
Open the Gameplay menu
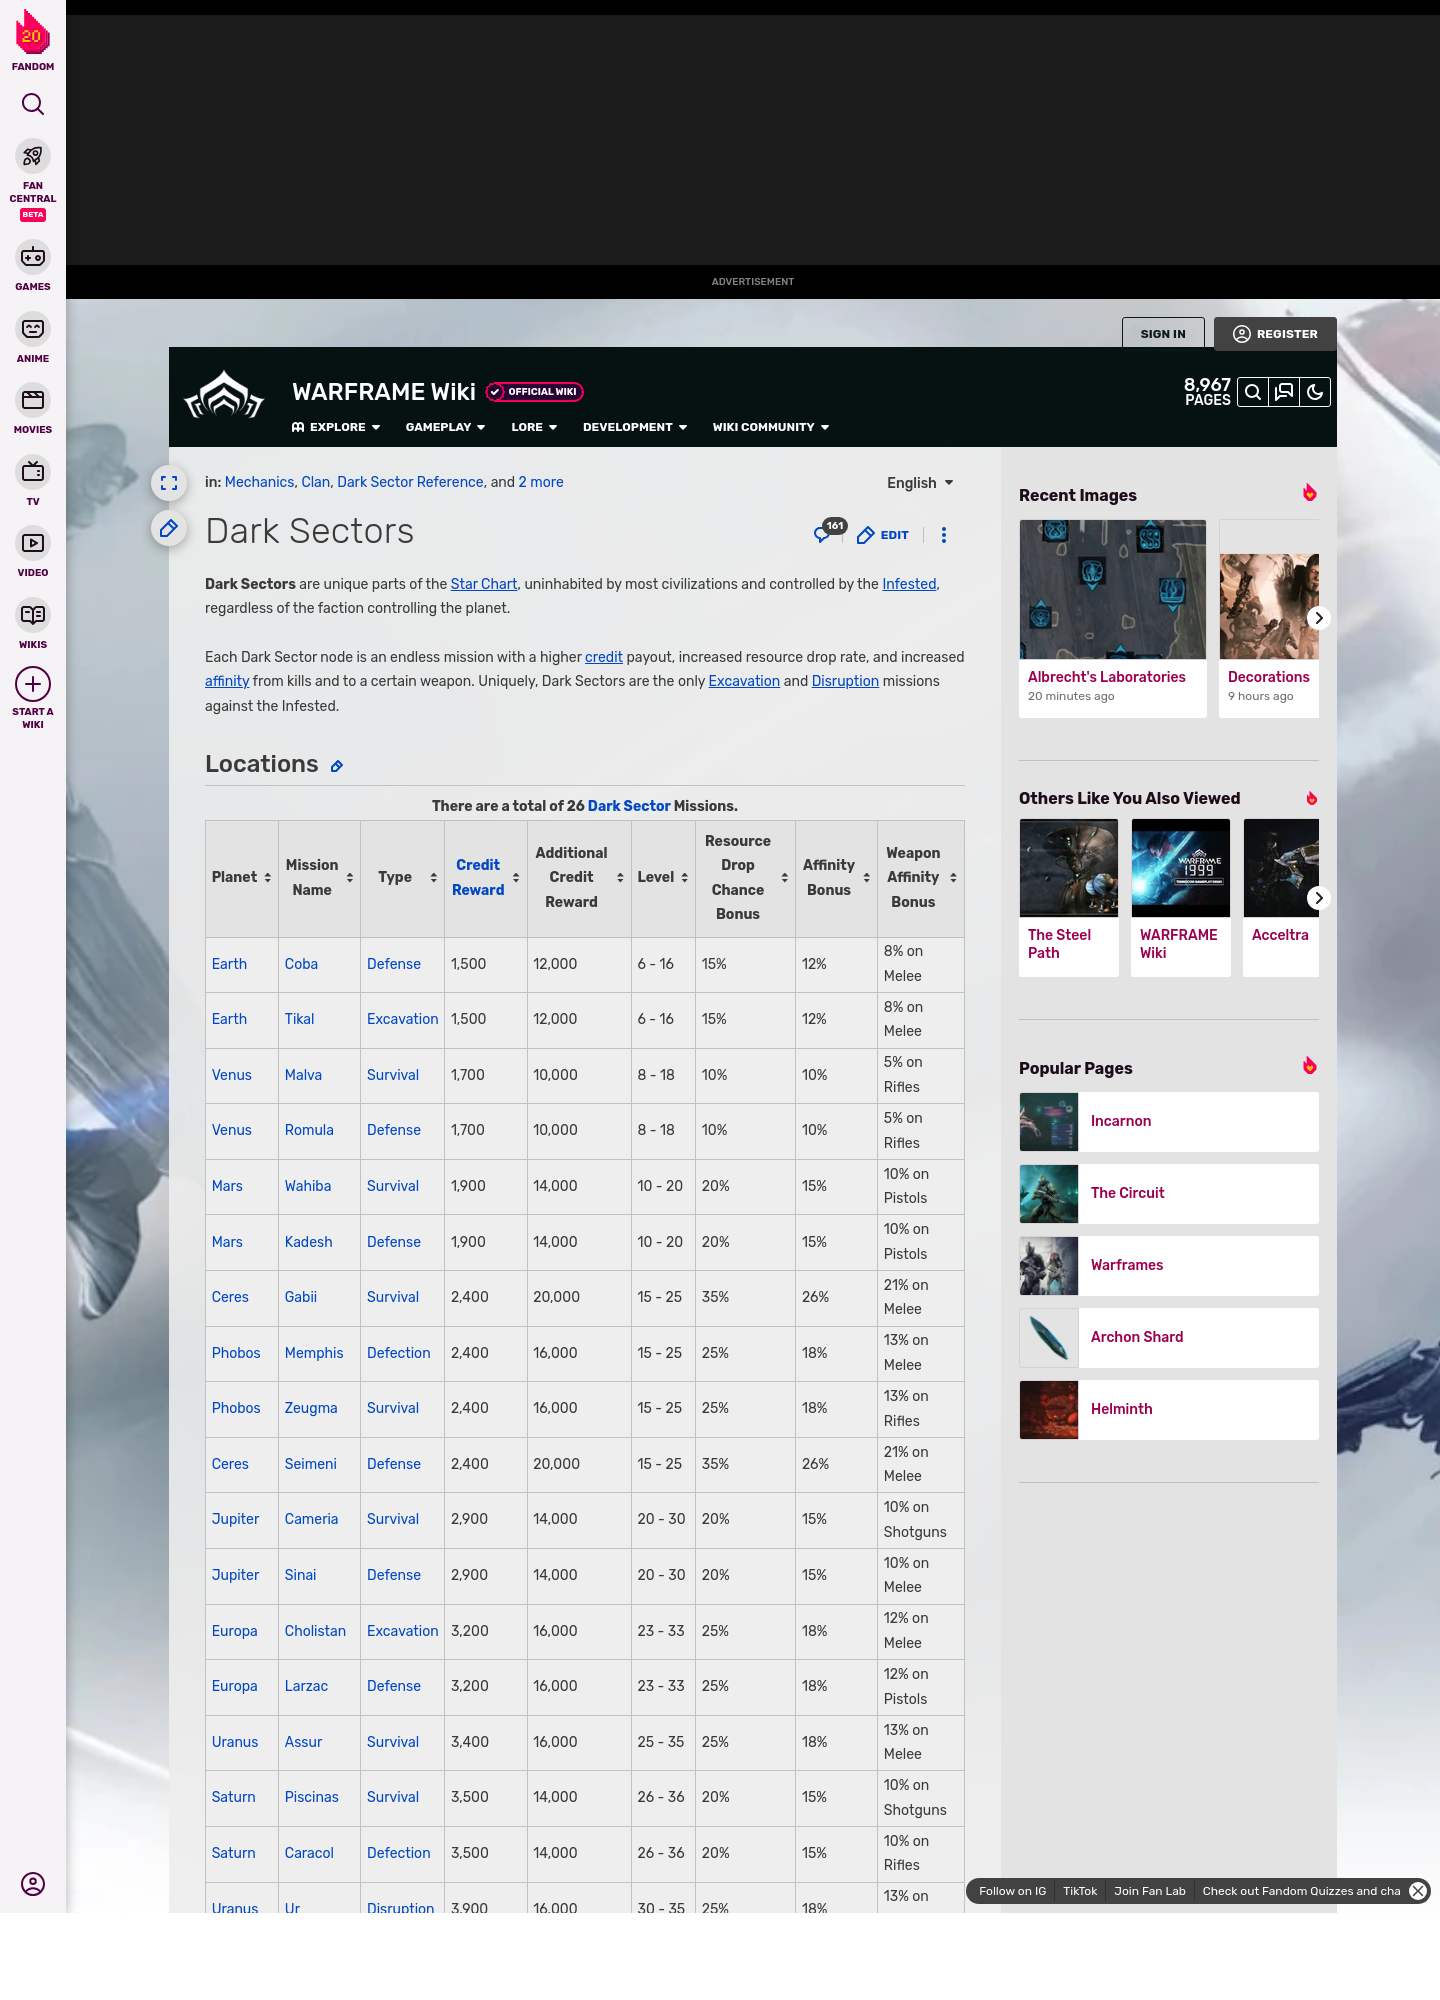[x=445, y=427]
